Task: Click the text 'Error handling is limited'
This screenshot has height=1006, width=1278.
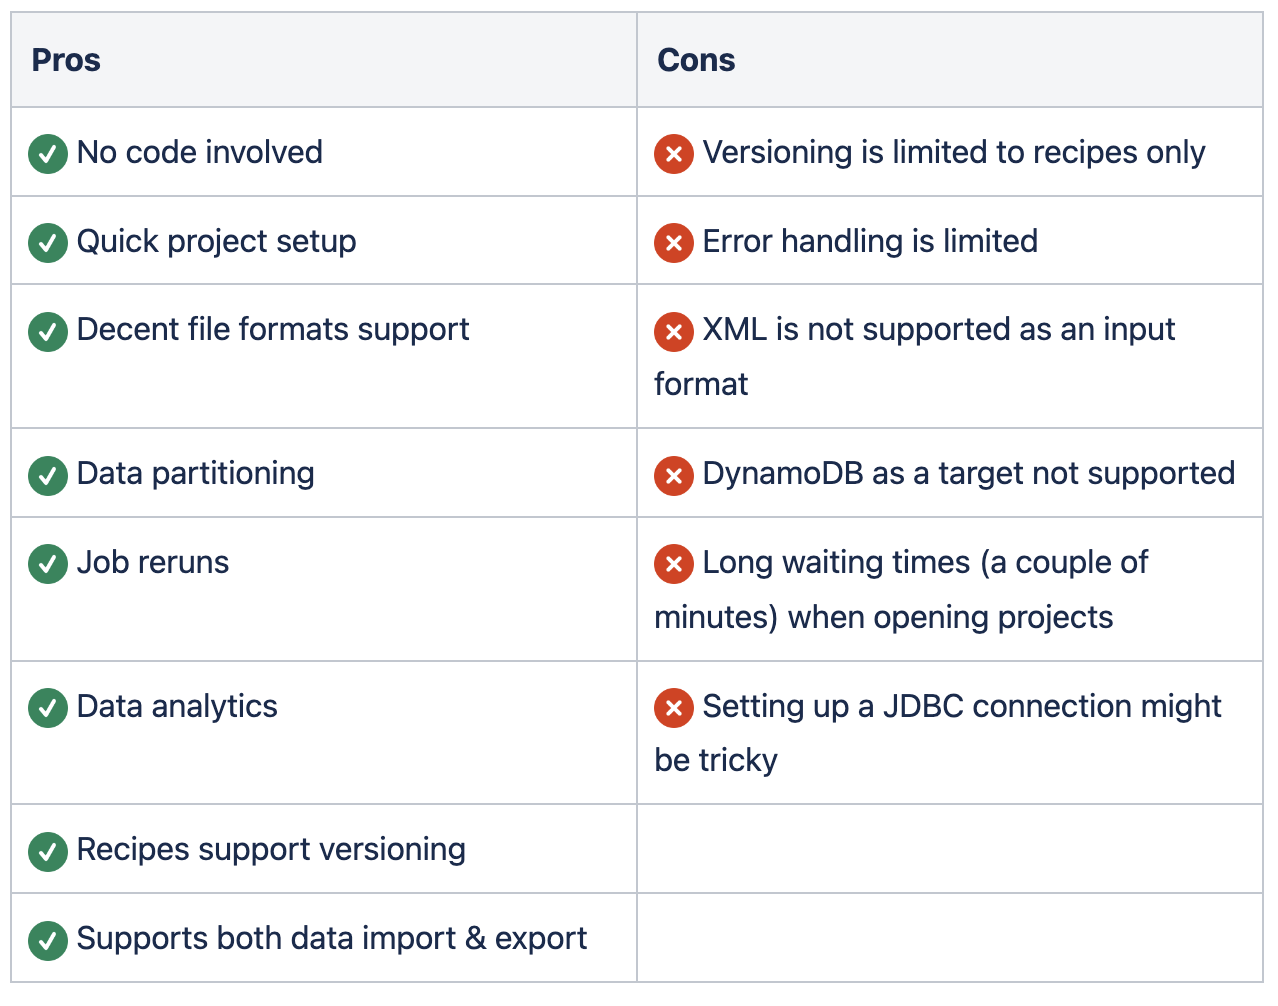Action: (870, 241)
